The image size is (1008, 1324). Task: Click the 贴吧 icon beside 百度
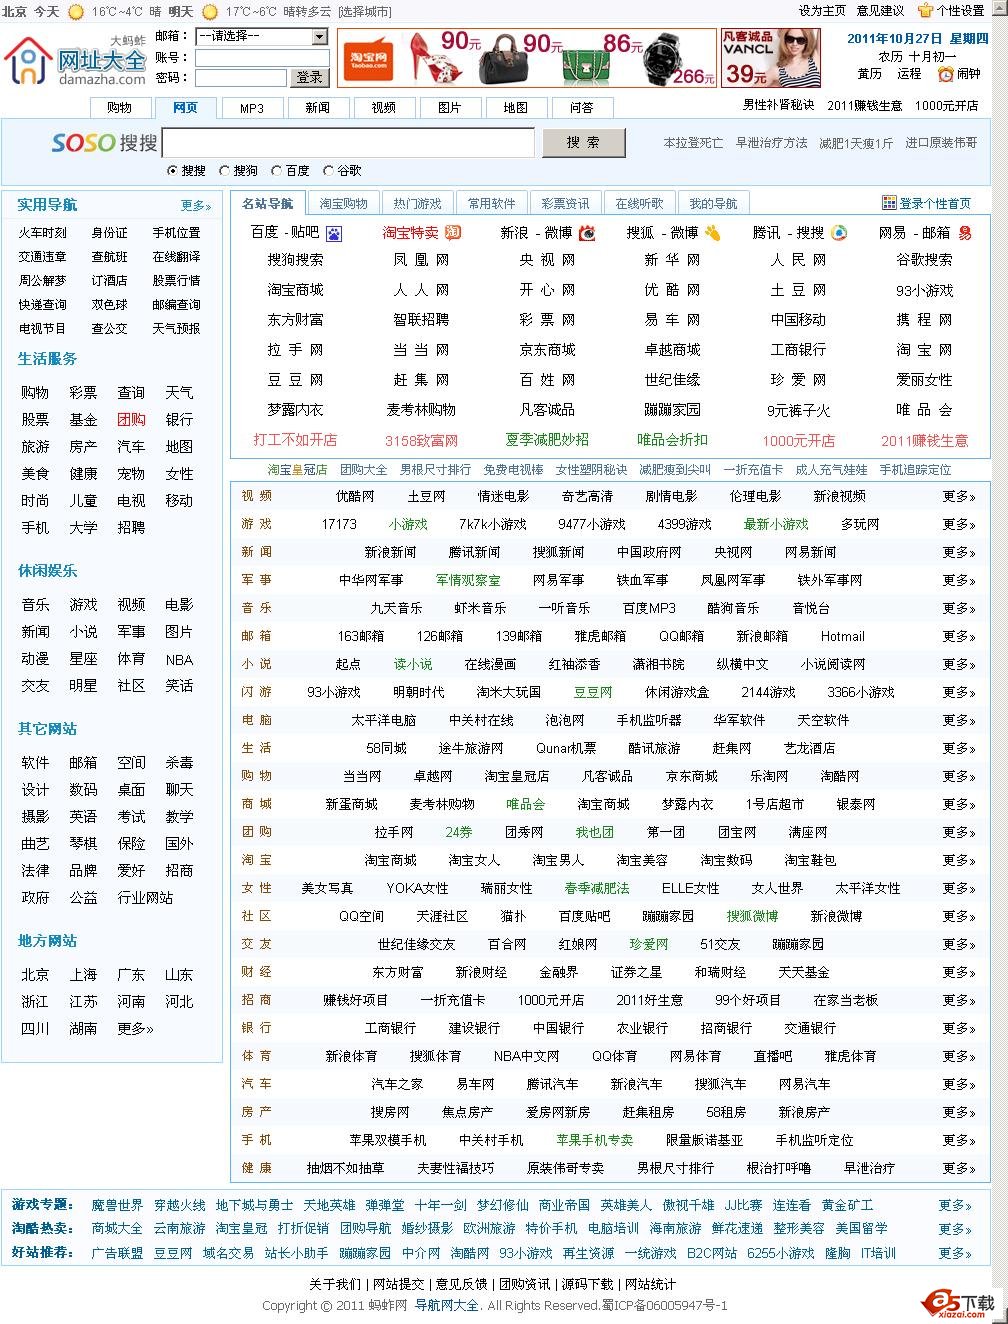point(334,233)
